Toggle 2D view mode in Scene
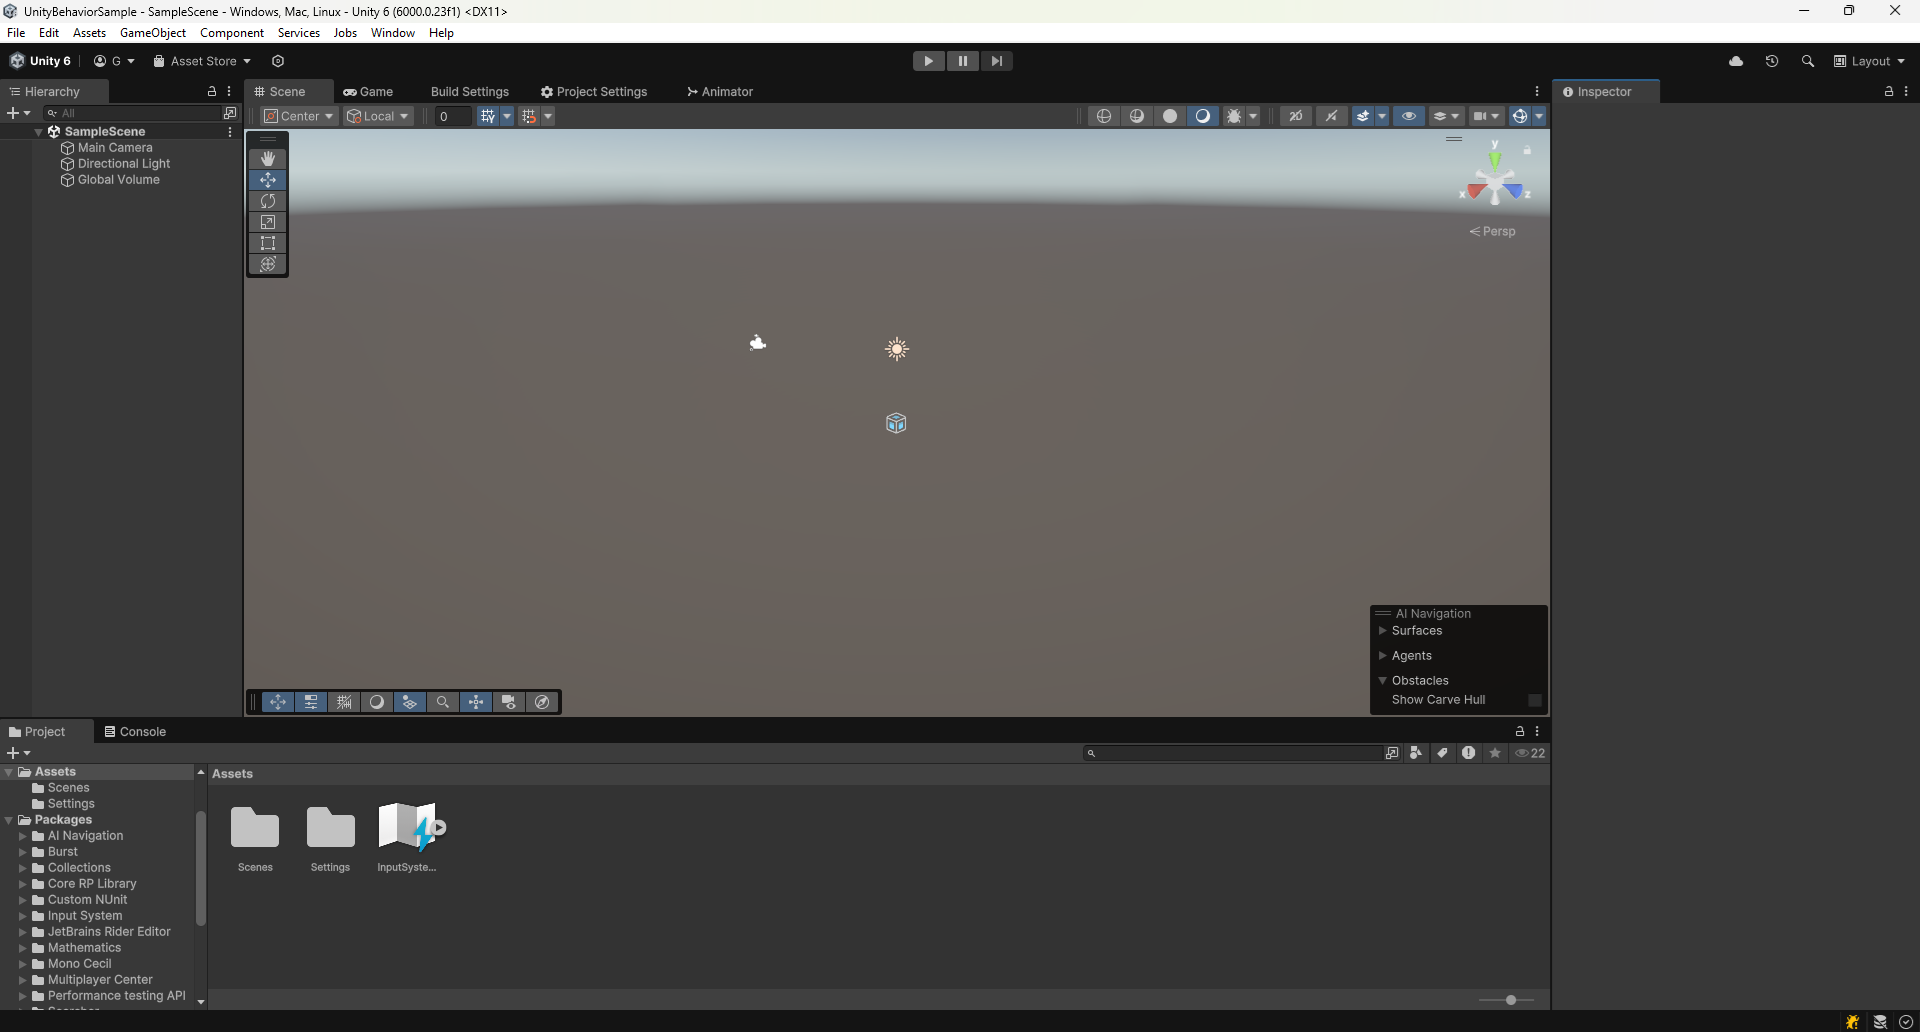Image resolution: width=1920 pixels, height=1032 pixels. [1296, 116]
